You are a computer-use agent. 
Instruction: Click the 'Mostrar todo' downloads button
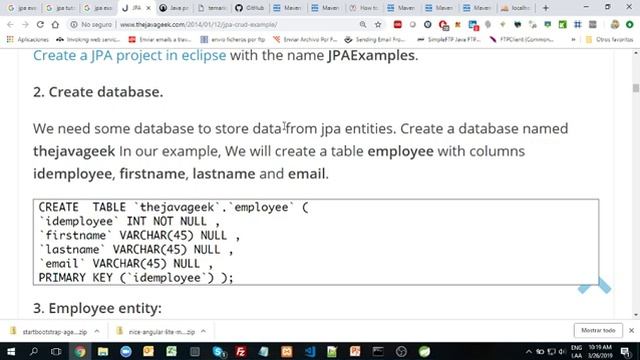point(598,330)
